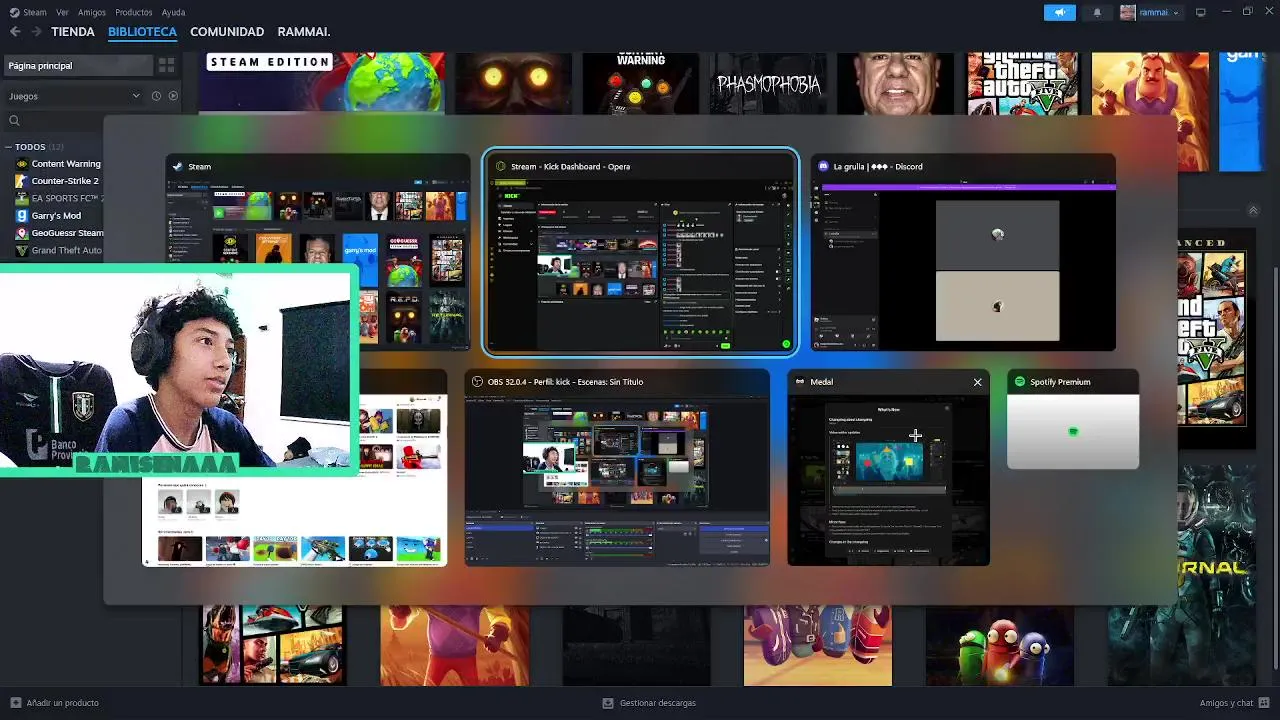Select Garry's Mod in the game list

tap(56, 215)
